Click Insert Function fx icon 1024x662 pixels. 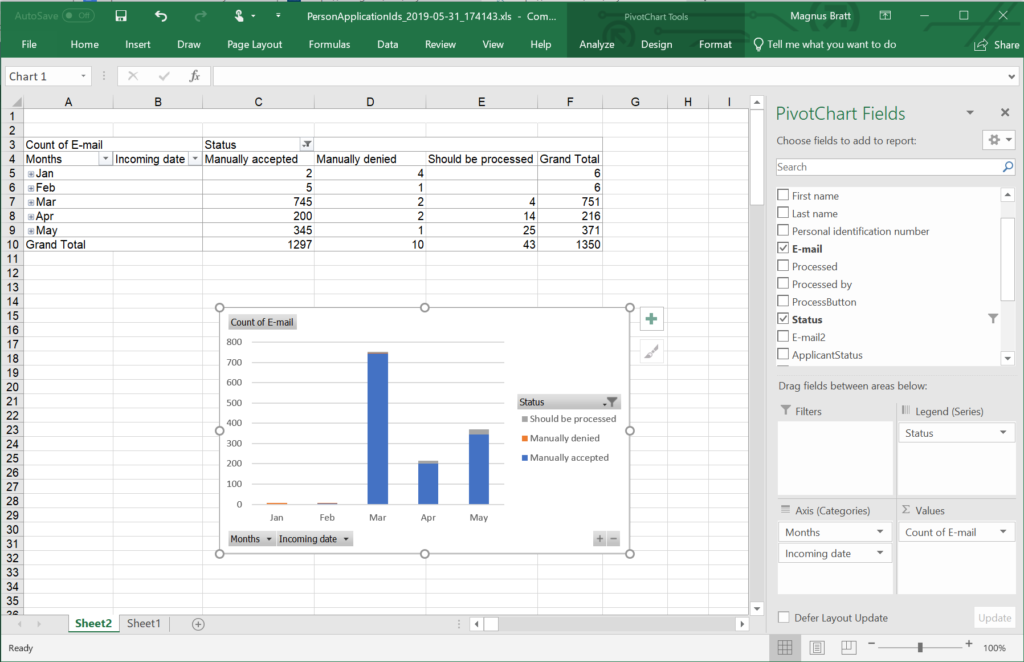click(x=194, y=76)
